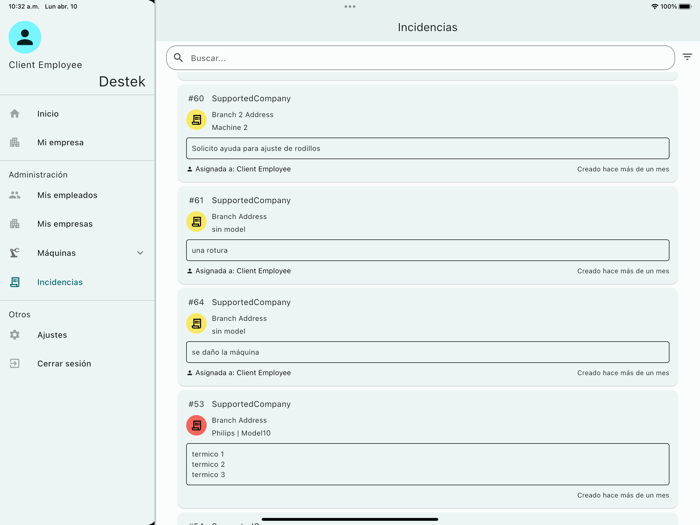
Task: Open Mis empleados menu item
Action: tap(78, 195)
